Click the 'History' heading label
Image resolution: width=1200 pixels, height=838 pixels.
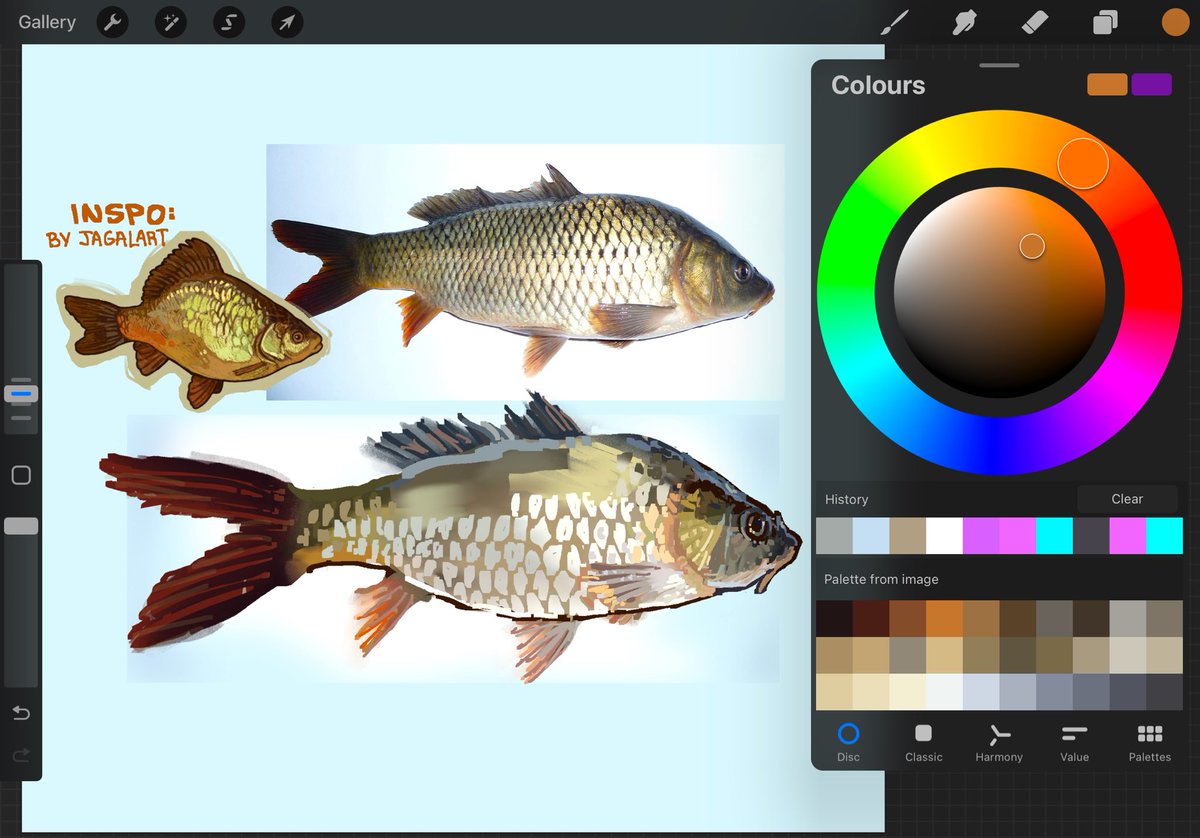coord(846,499)
